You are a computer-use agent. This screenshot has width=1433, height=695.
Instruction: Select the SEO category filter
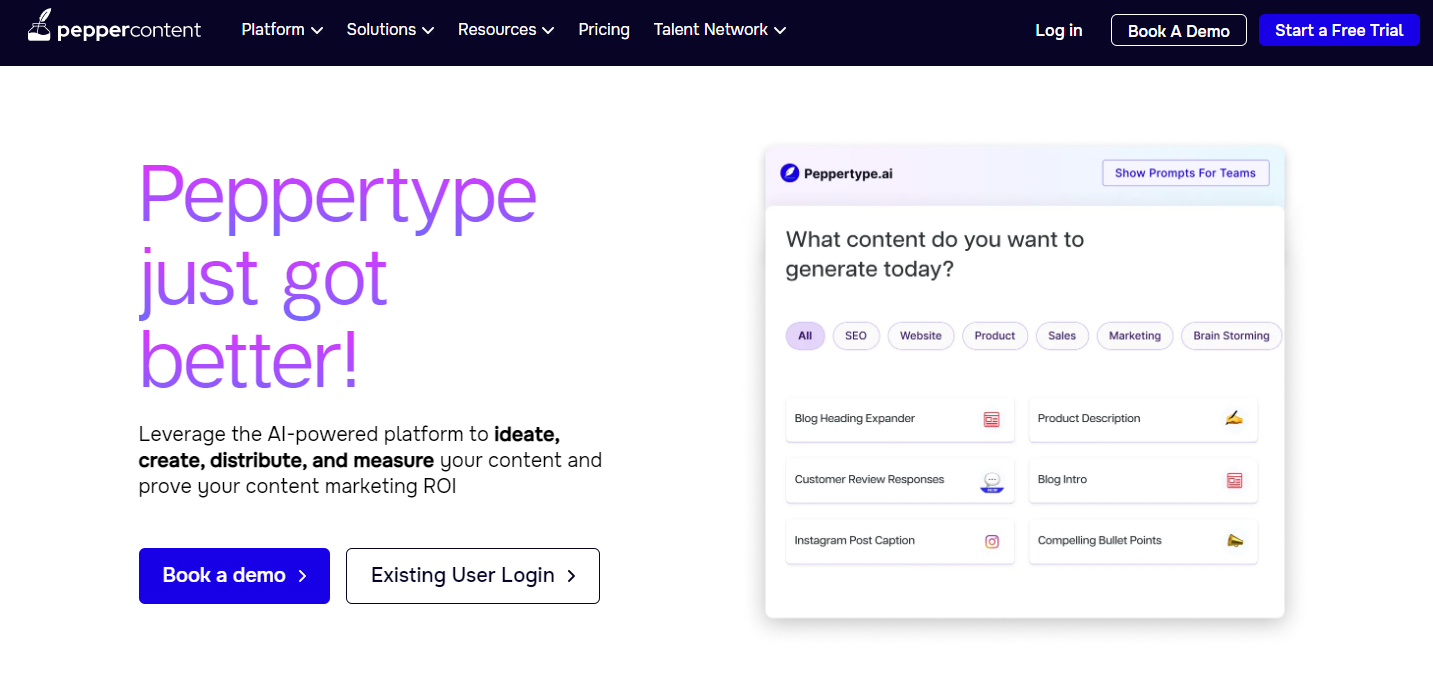click(856, 336)
